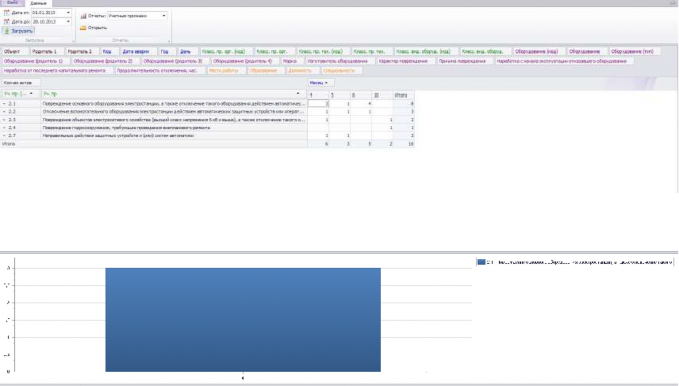This screenshot has width=679, height=386.
Task: Select the 'Оборудование (родитель 4)' field chip
Action: [245, 61]
